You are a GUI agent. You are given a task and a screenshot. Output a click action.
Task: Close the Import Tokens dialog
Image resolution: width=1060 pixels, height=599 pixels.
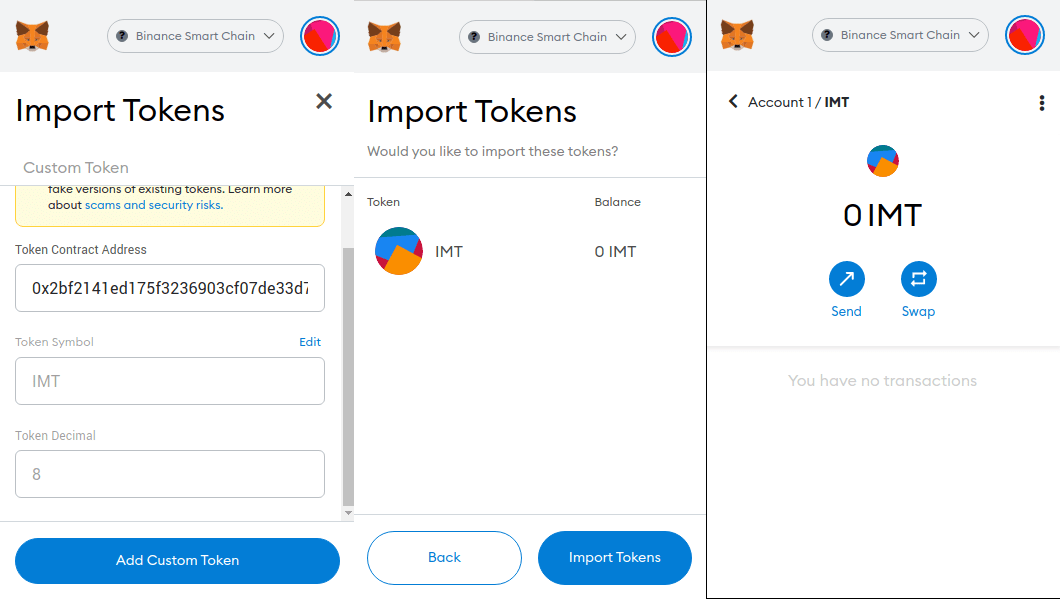[324, 100]
